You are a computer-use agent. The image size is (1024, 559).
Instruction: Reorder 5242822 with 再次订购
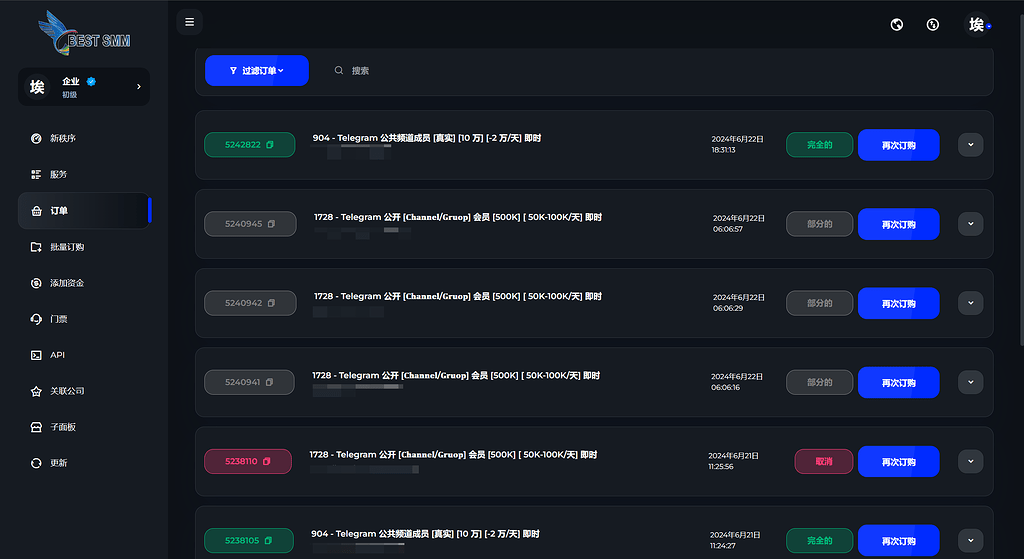[x=899, y=145]
